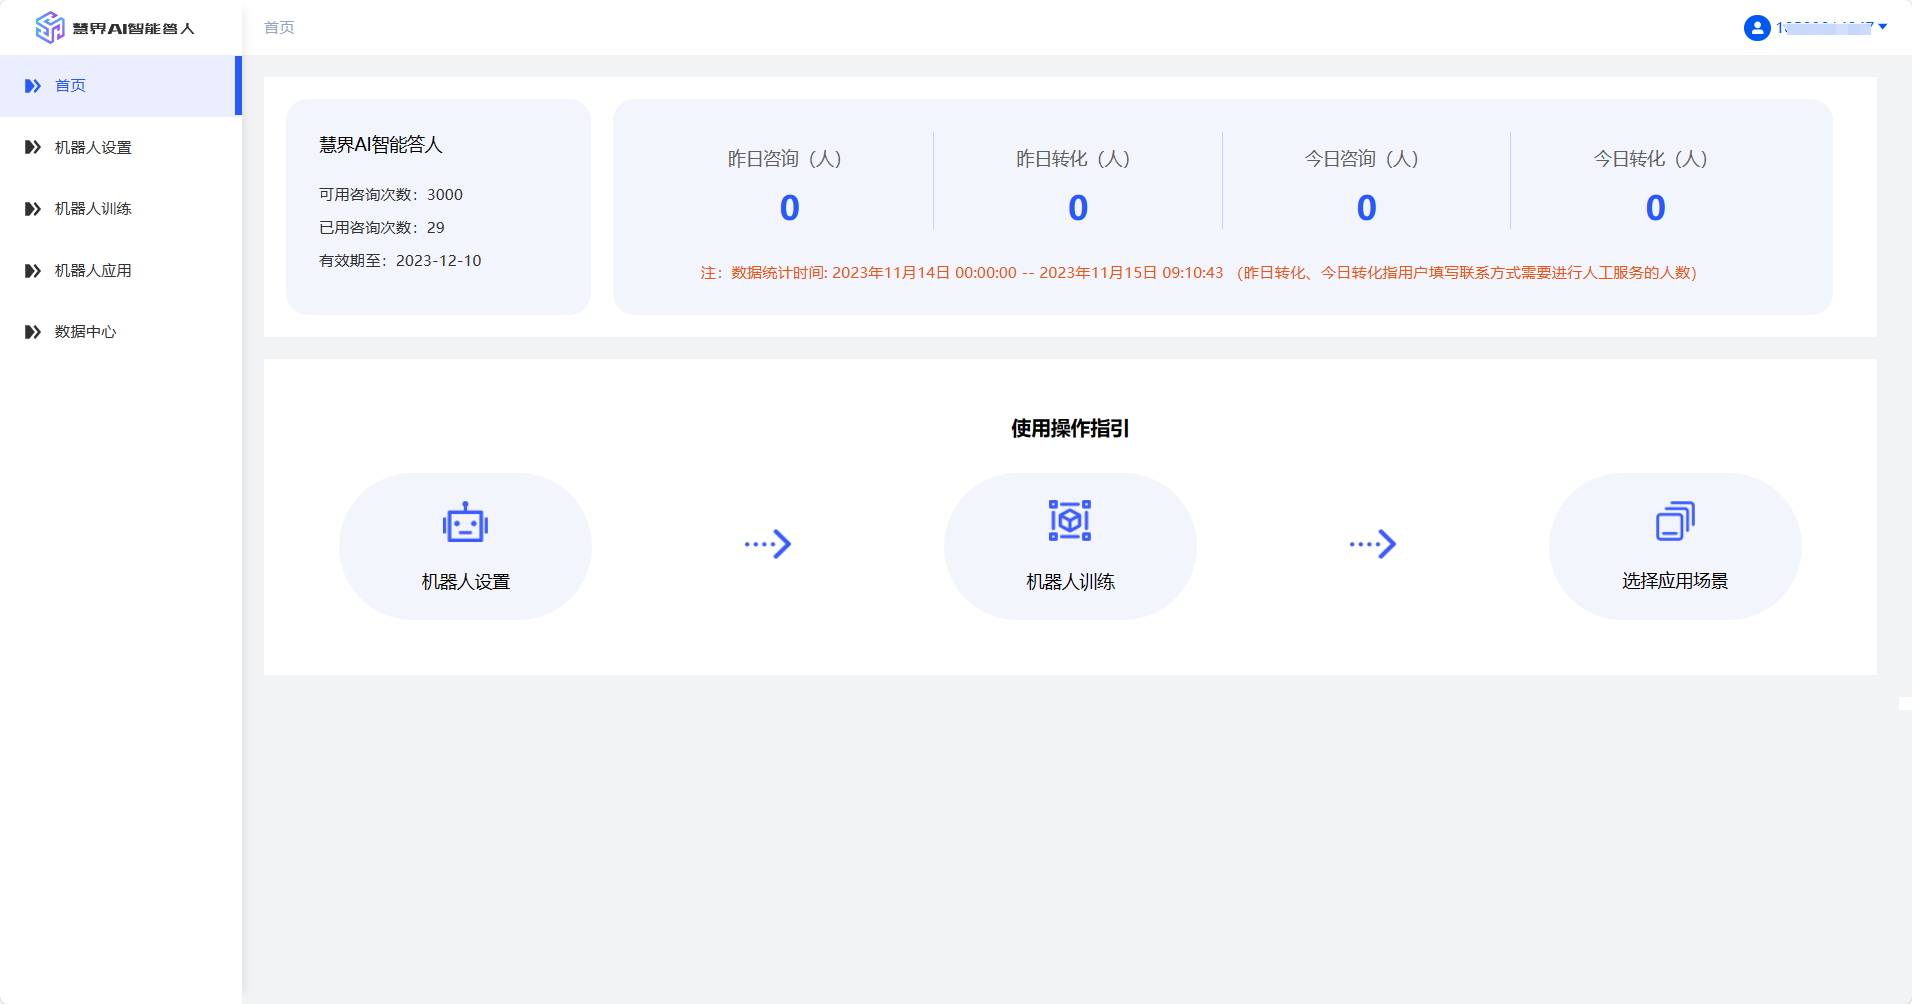The image size is (1912, 1004).
Task: Open the account dropdown caret at top right
Action: point(1883,27)
